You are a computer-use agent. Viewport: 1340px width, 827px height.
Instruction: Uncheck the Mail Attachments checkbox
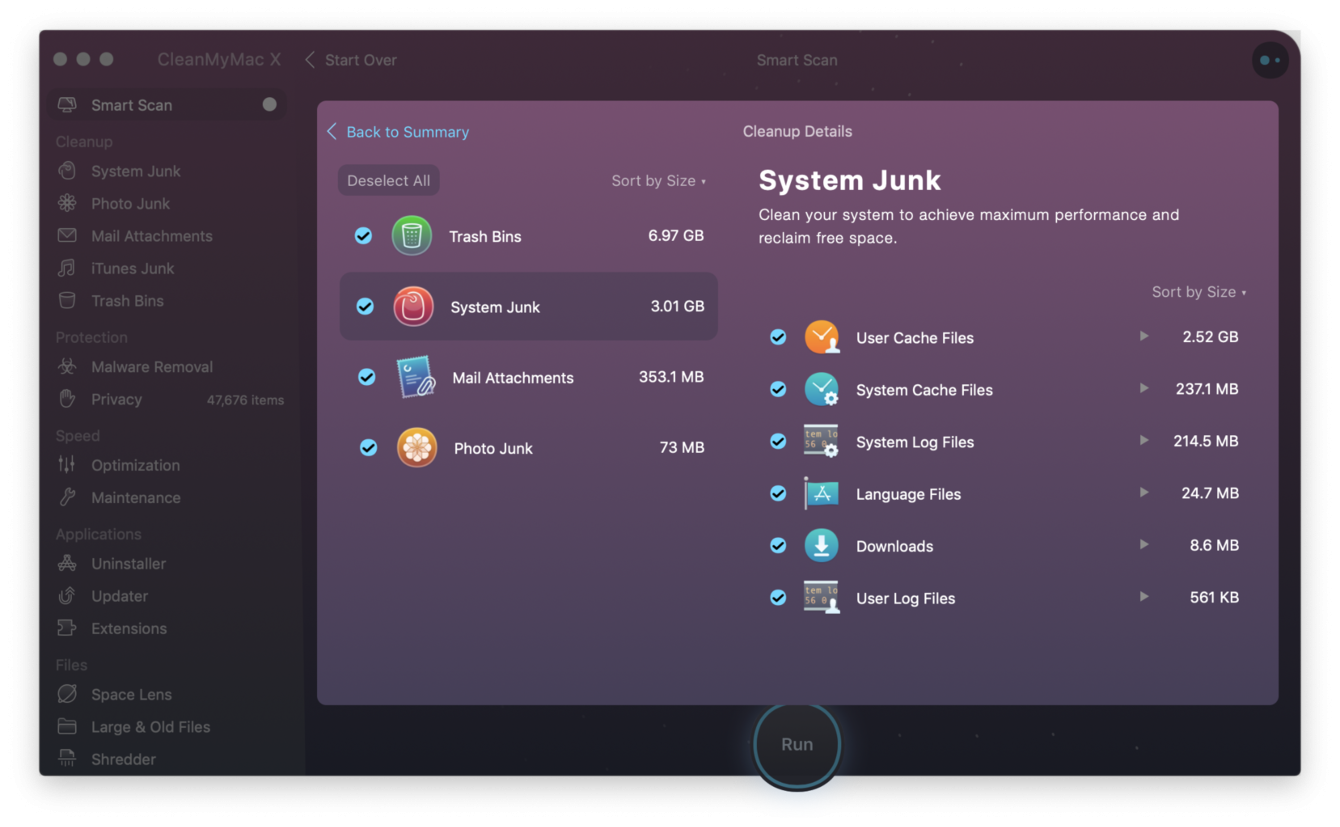(x=367, y=377)
